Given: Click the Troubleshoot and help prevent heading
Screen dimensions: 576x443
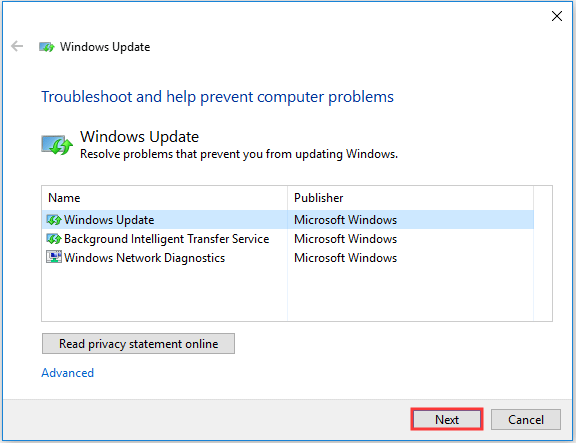Looking at the screenshot, I should click(217, 97).
